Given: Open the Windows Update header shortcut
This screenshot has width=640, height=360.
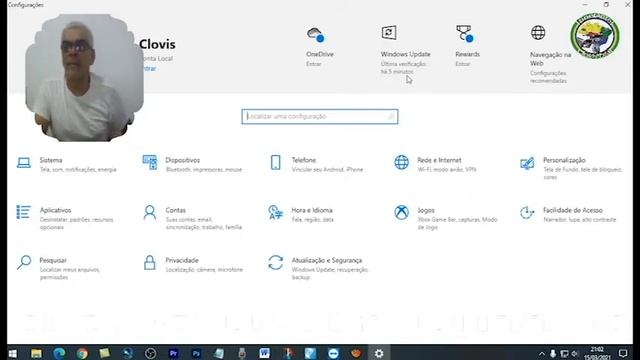Looking at the screenshot, I should pos(405,50).
